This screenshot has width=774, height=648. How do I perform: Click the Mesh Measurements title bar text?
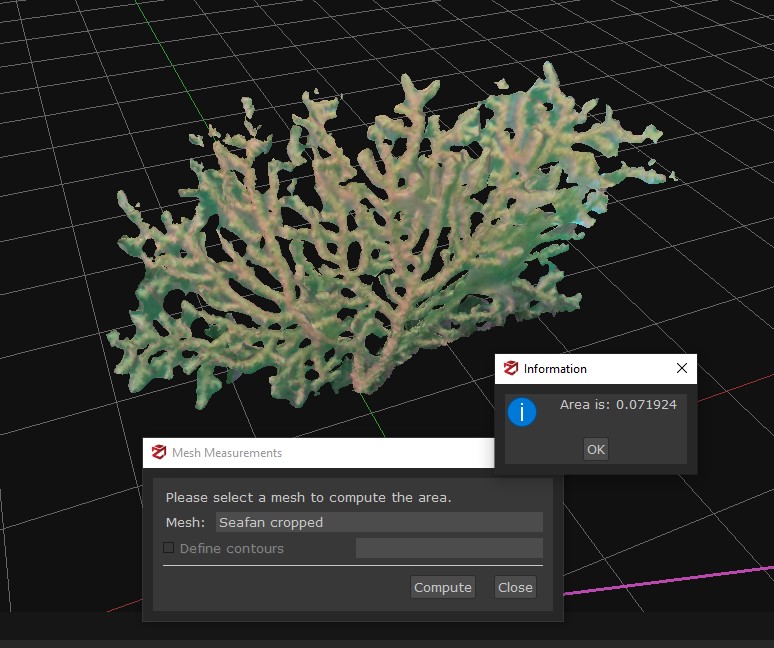pos(227,453)
